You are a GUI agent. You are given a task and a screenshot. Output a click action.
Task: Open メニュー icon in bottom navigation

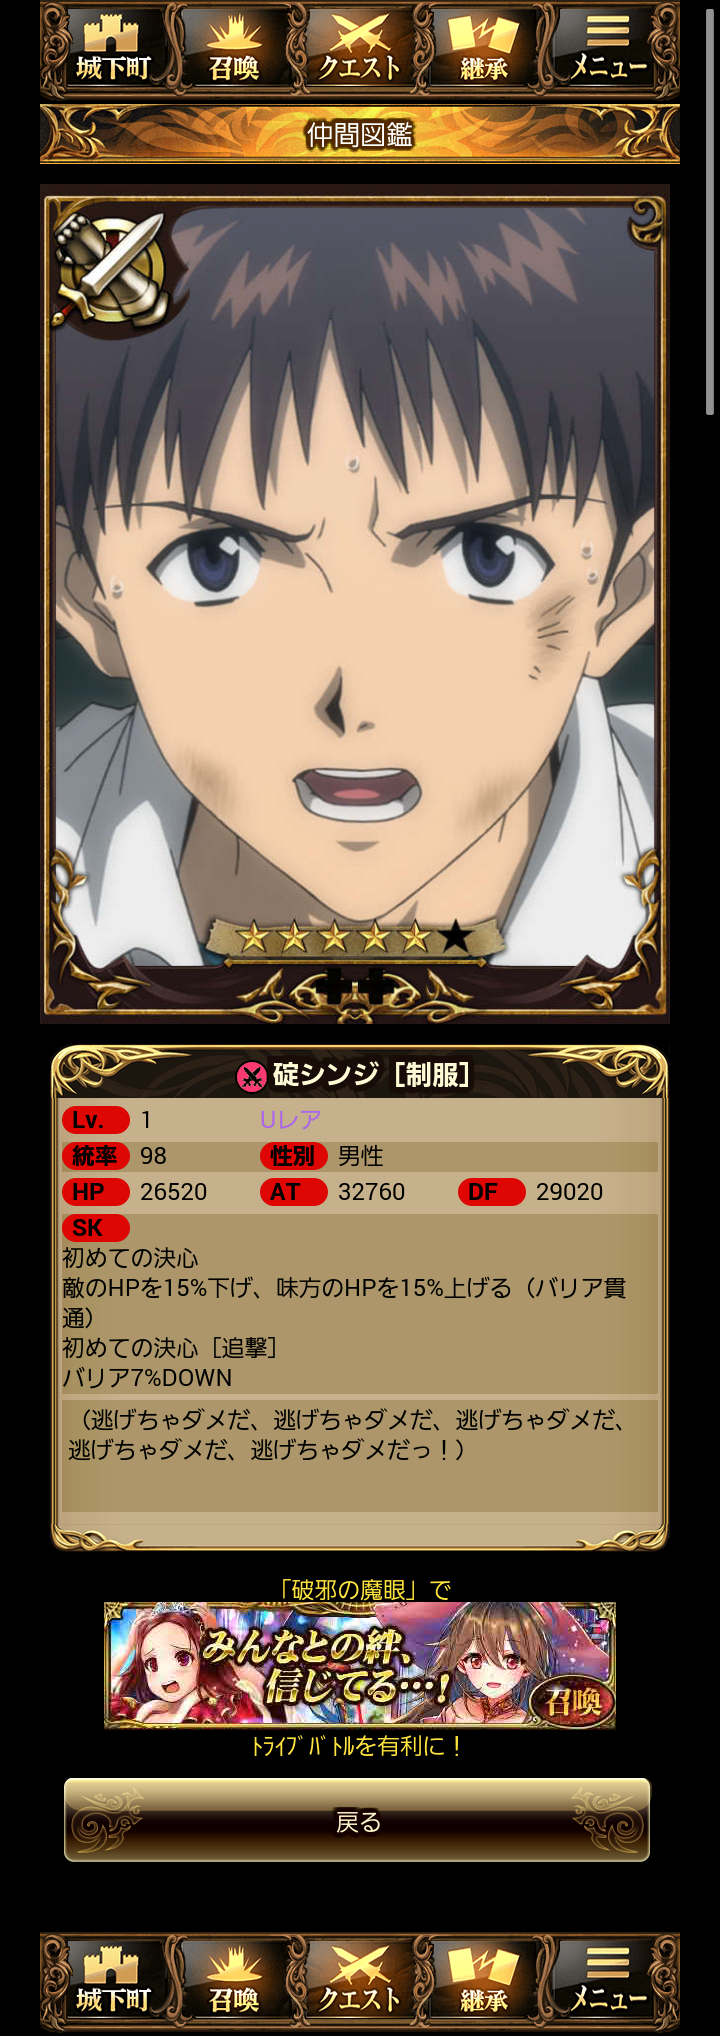click(608, 1981)
